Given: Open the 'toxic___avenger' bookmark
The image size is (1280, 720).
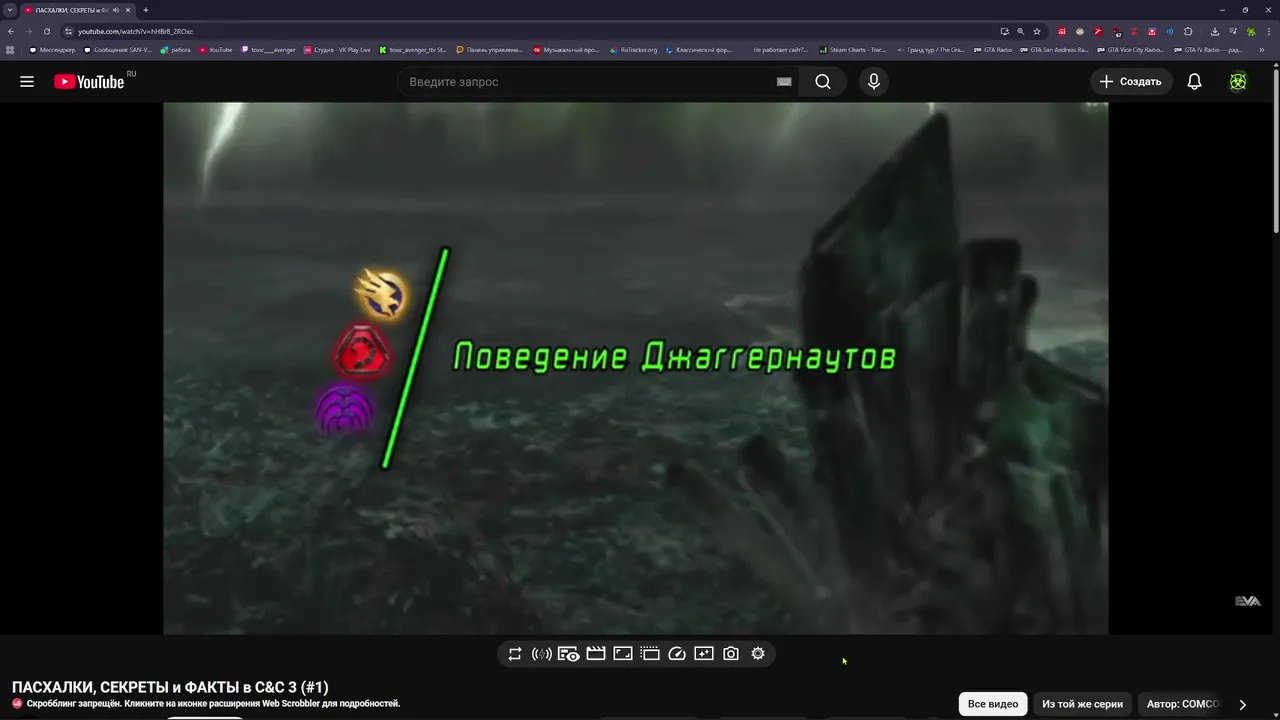Looking at the screenshot, I should click(x=269, y=49).
